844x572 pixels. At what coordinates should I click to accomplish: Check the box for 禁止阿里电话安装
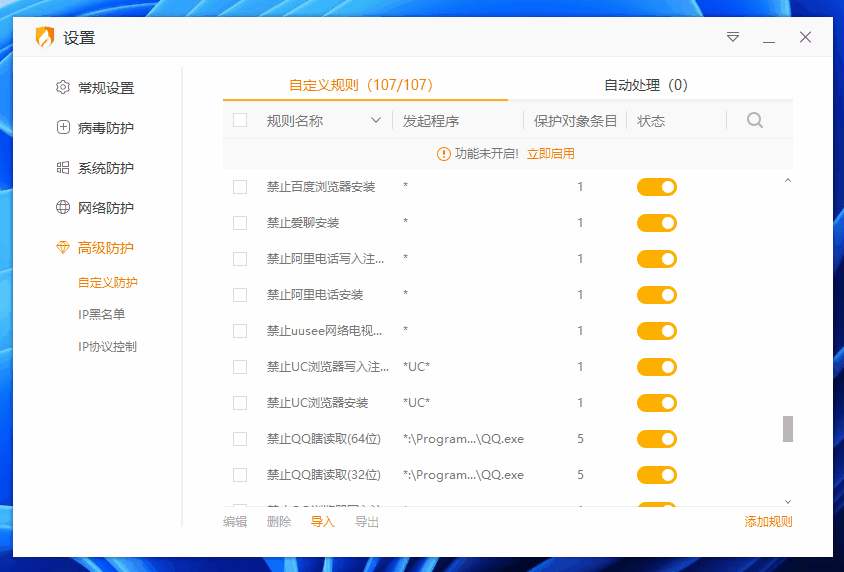[240, 295]
